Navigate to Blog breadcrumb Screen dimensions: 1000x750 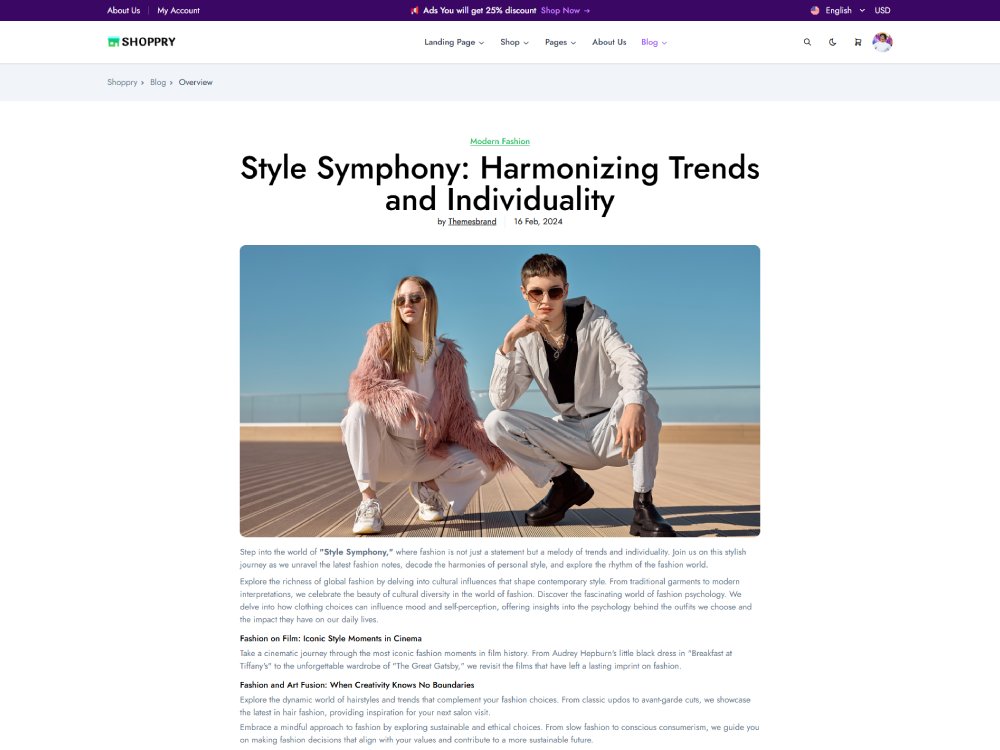pos(158,82)
